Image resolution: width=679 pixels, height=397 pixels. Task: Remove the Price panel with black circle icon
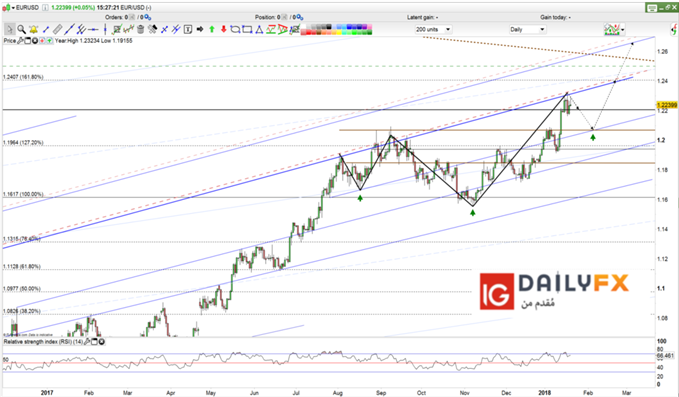[x=35, y=41]
